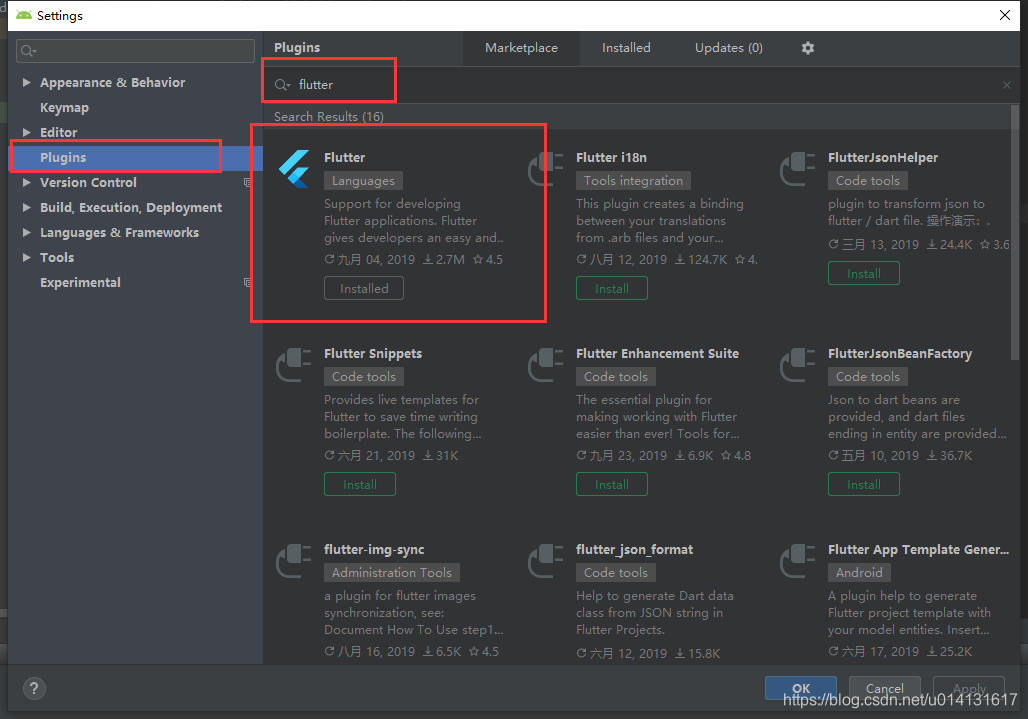Open the help question mark button

pyautogui.click(x=34, y=688)
